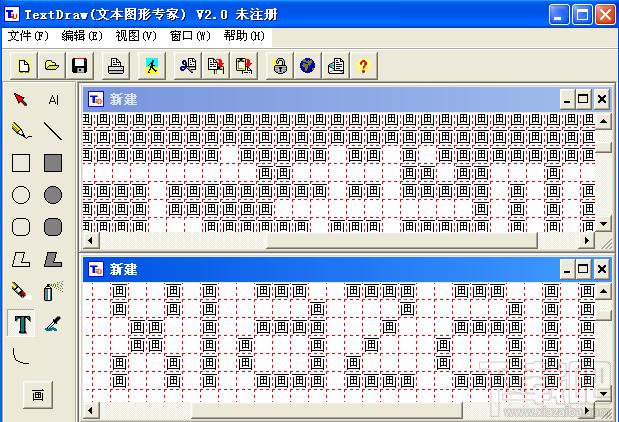Screen dimensions: 619x422
Task: Open the 文件(F) menu
Action: click(28, 36)
